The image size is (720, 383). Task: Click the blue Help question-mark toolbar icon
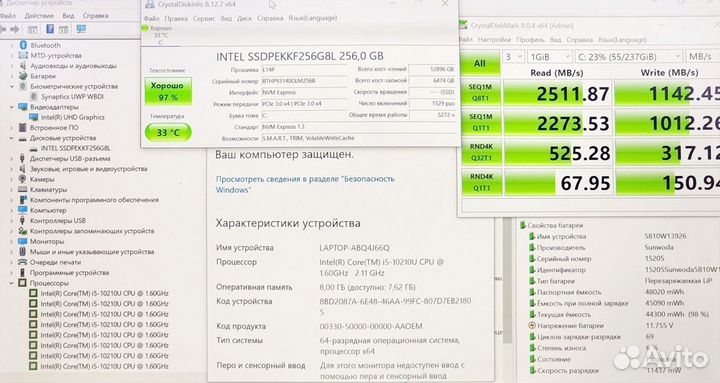pos(50,29)
